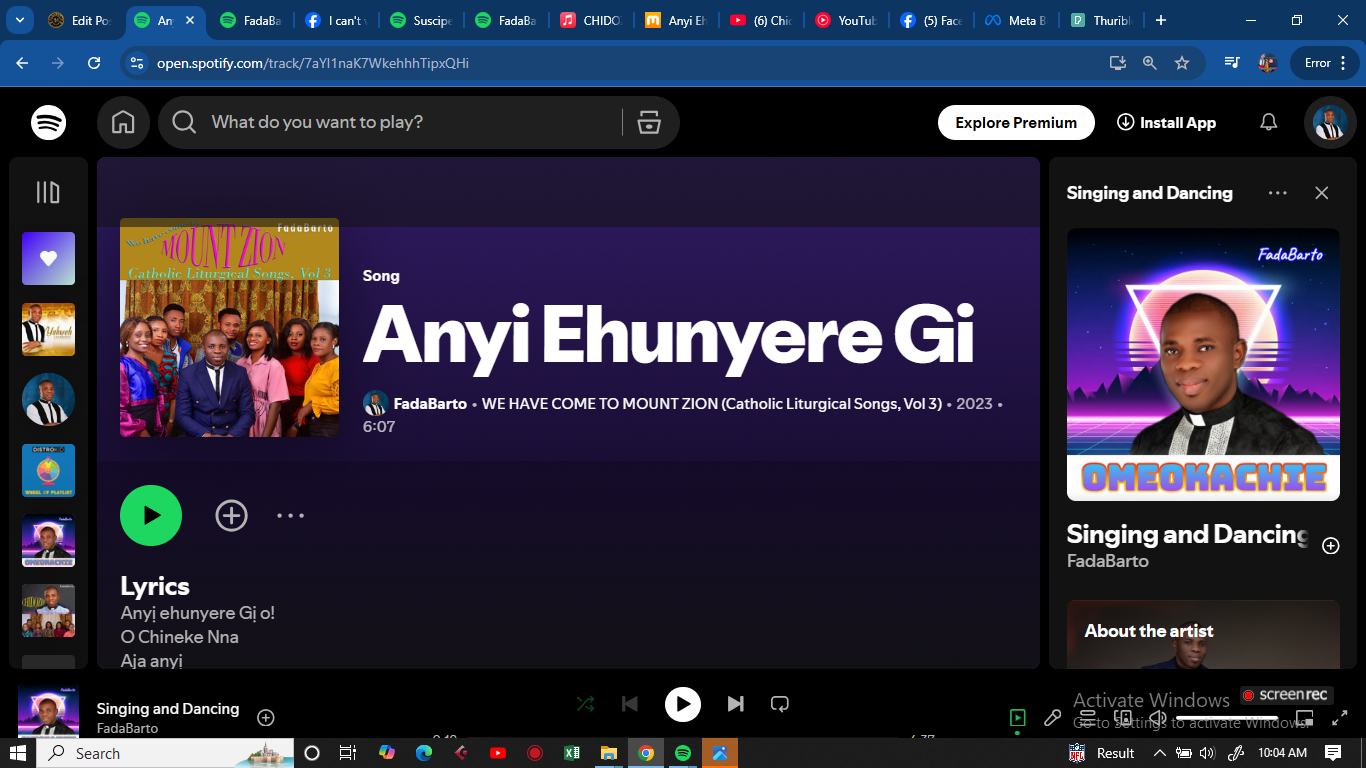Toggle shuffle in the player bar
The width and height of the screenshot is (1366, 768).
[x=585, y=704]
